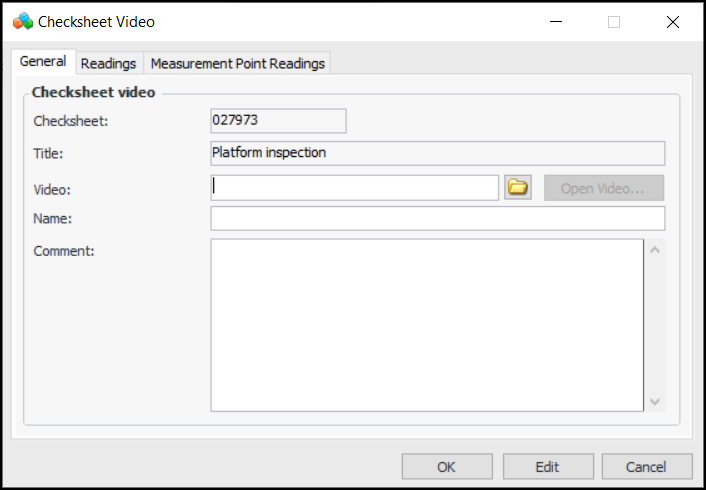Open the Readings tab
Image resolution: width=706 pixels, height=490 pixels.
[x=108, y=63]
